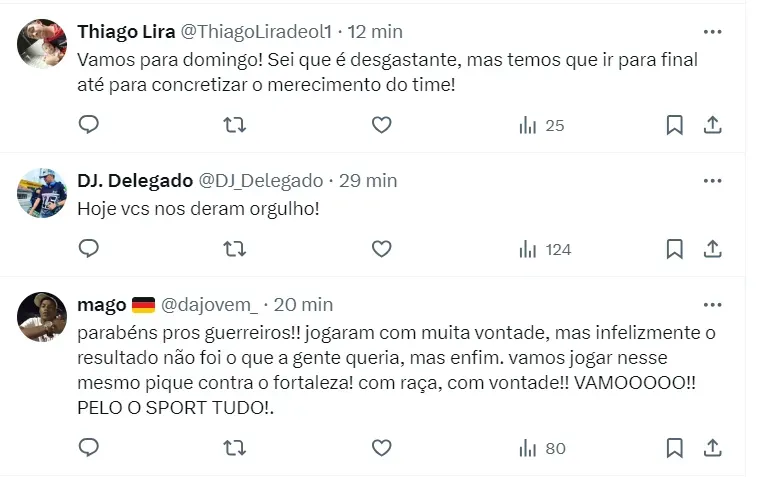The image size is (760, 477).
Task: View analytics showing 80 views
Action: pyautogui.click(x=542, y=448)
